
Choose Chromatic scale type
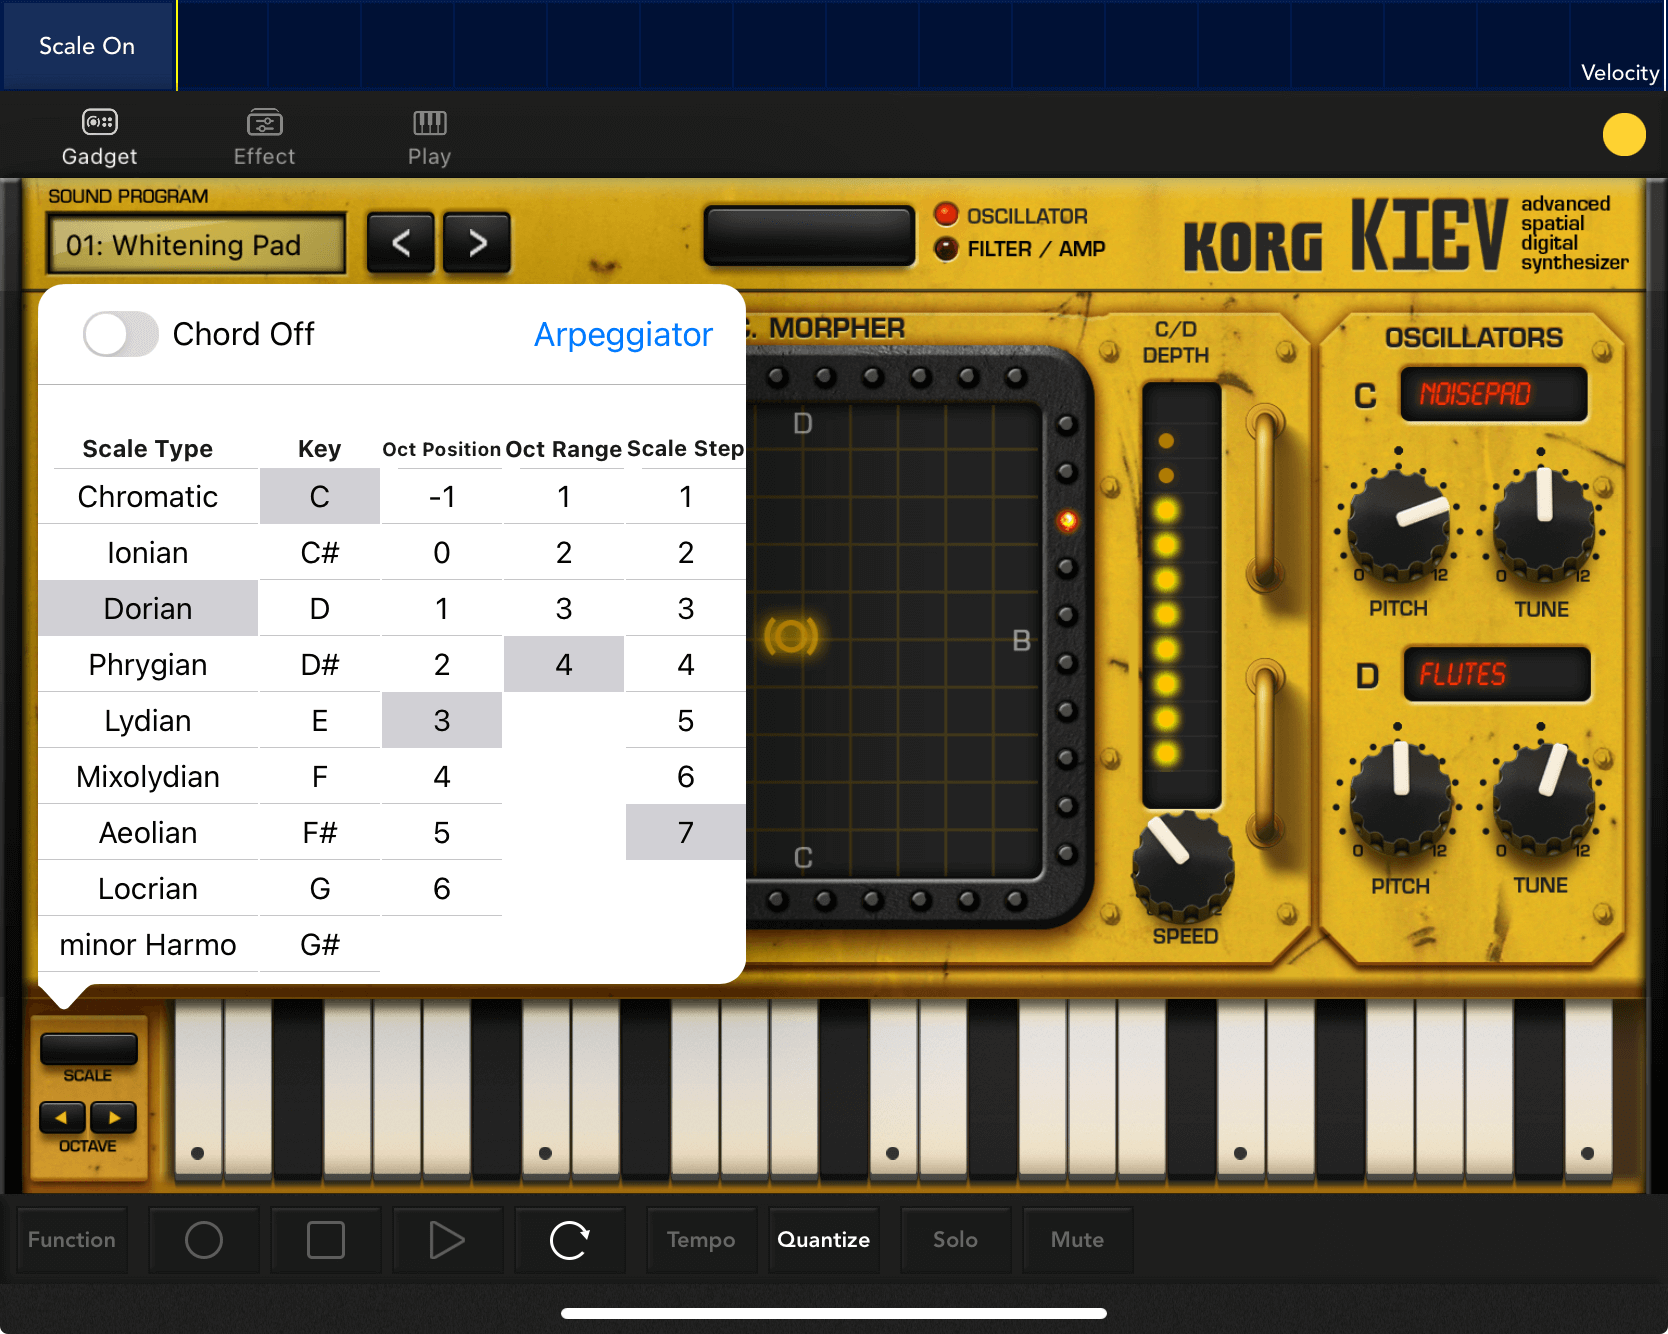tap(148, 497)
